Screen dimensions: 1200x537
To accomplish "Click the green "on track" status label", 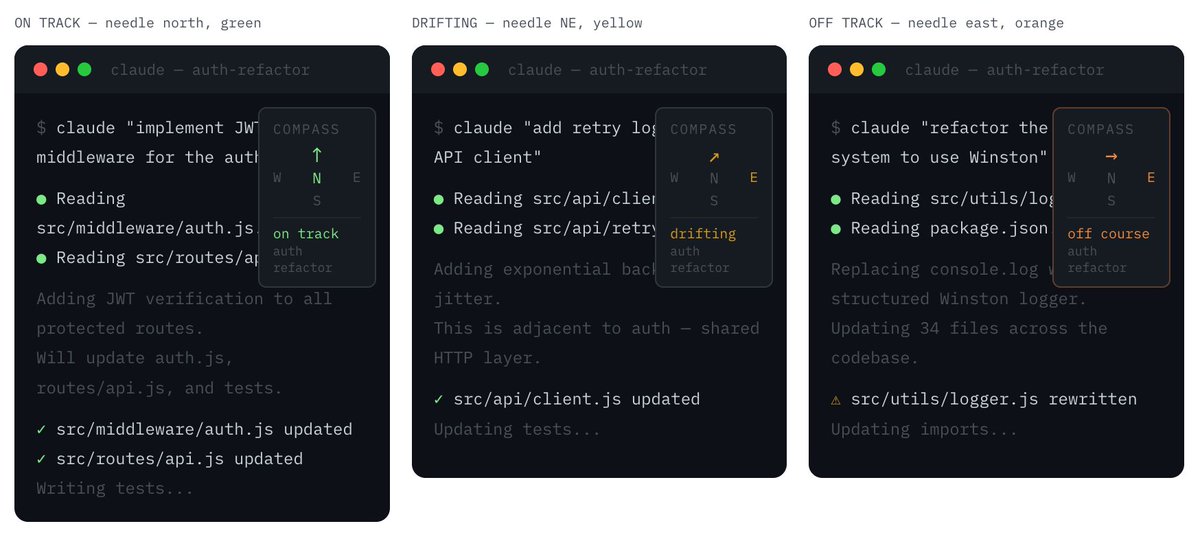I will pos(305,234).
